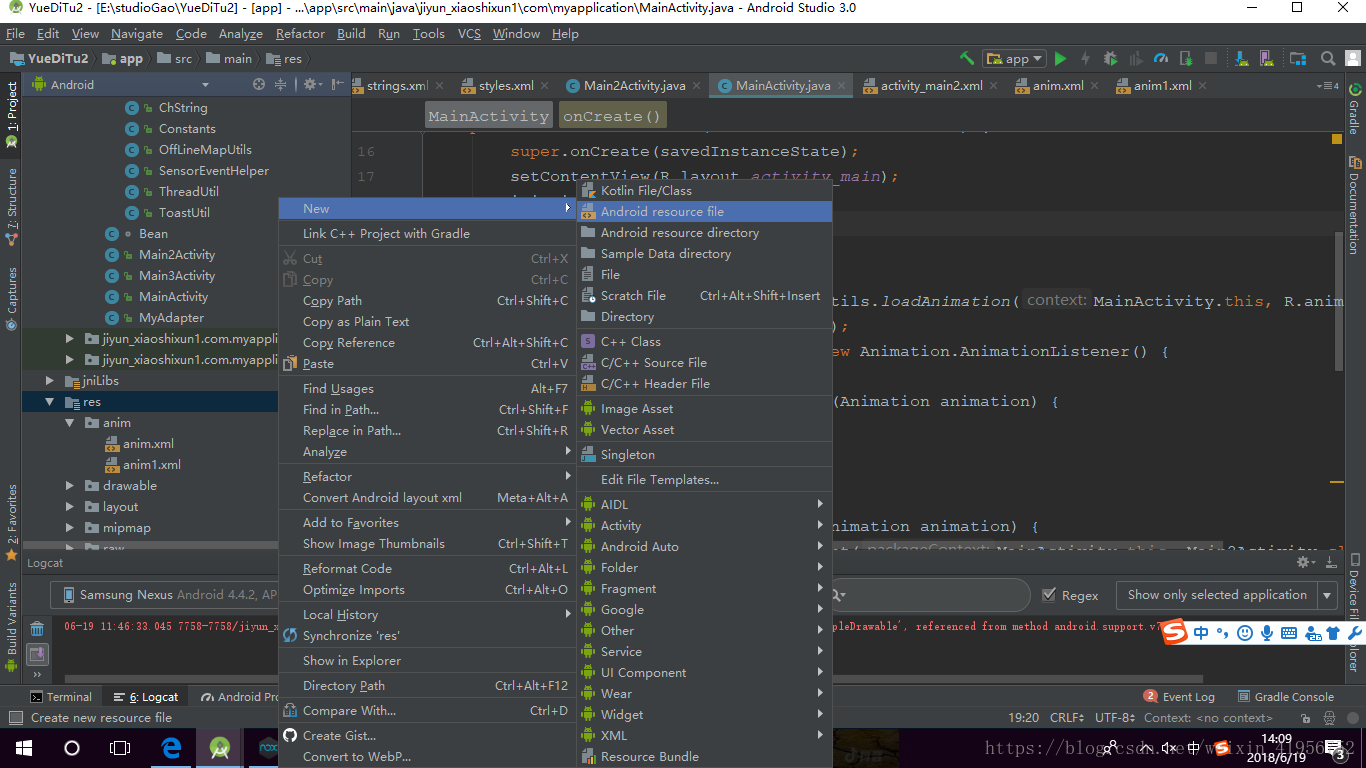The height and width of the screenshot is (768, 1366).
Task: Click the Make Project hammer icon
Action: pyautogui.click(x=966, y=59)
